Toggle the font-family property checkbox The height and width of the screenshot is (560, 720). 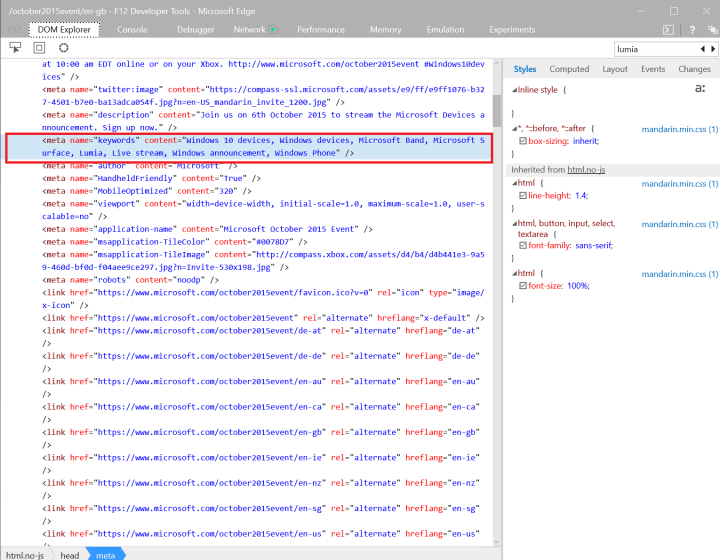coord(522,245)
